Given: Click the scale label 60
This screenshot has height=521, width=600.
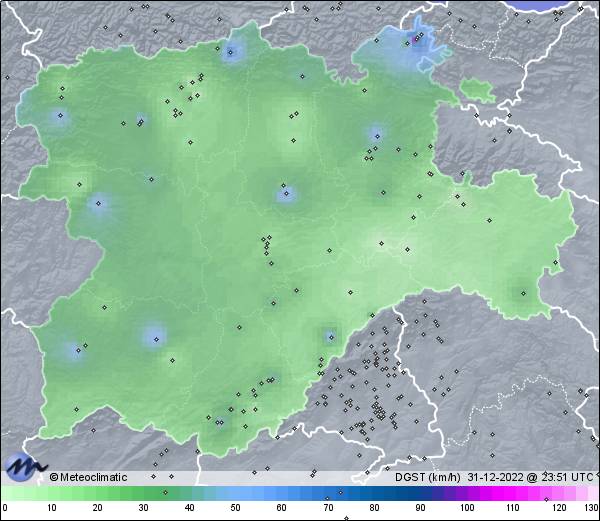Looking at the screenshot, I should coord(282,508).
